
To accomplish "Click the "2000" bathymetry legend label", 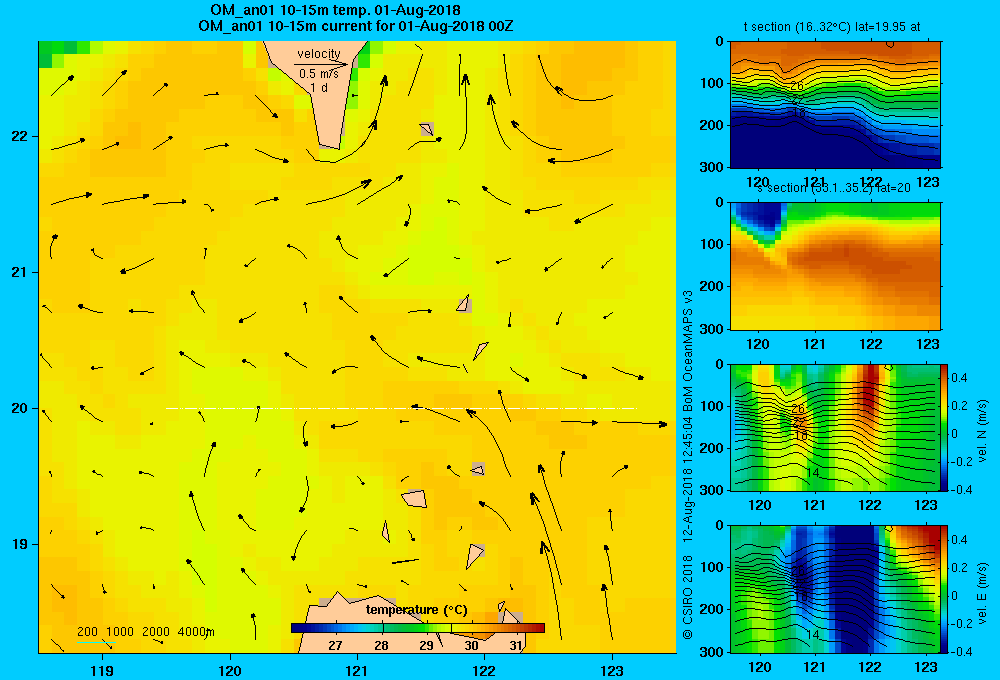I will click(x=156, y=632).
